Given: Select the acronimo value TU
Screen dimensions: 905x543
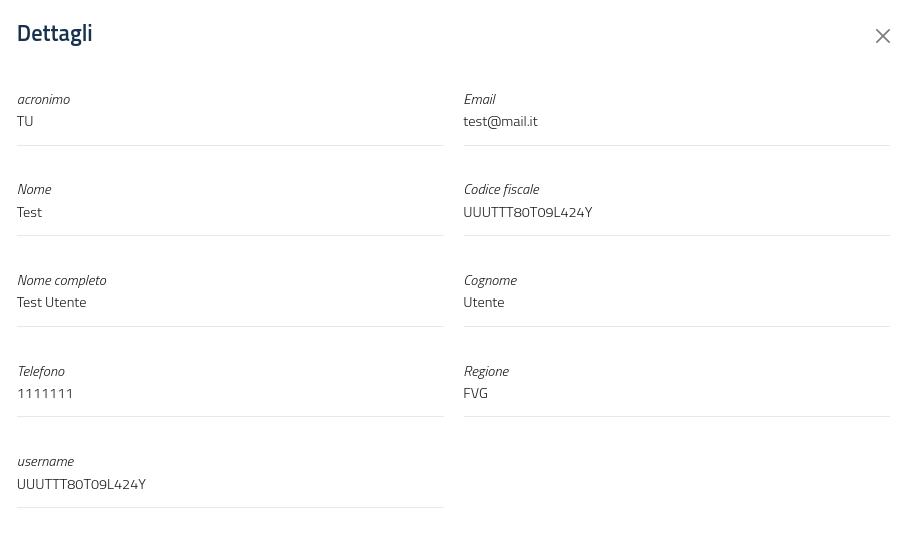Looking at the screenshot, I should click(25, 121).
